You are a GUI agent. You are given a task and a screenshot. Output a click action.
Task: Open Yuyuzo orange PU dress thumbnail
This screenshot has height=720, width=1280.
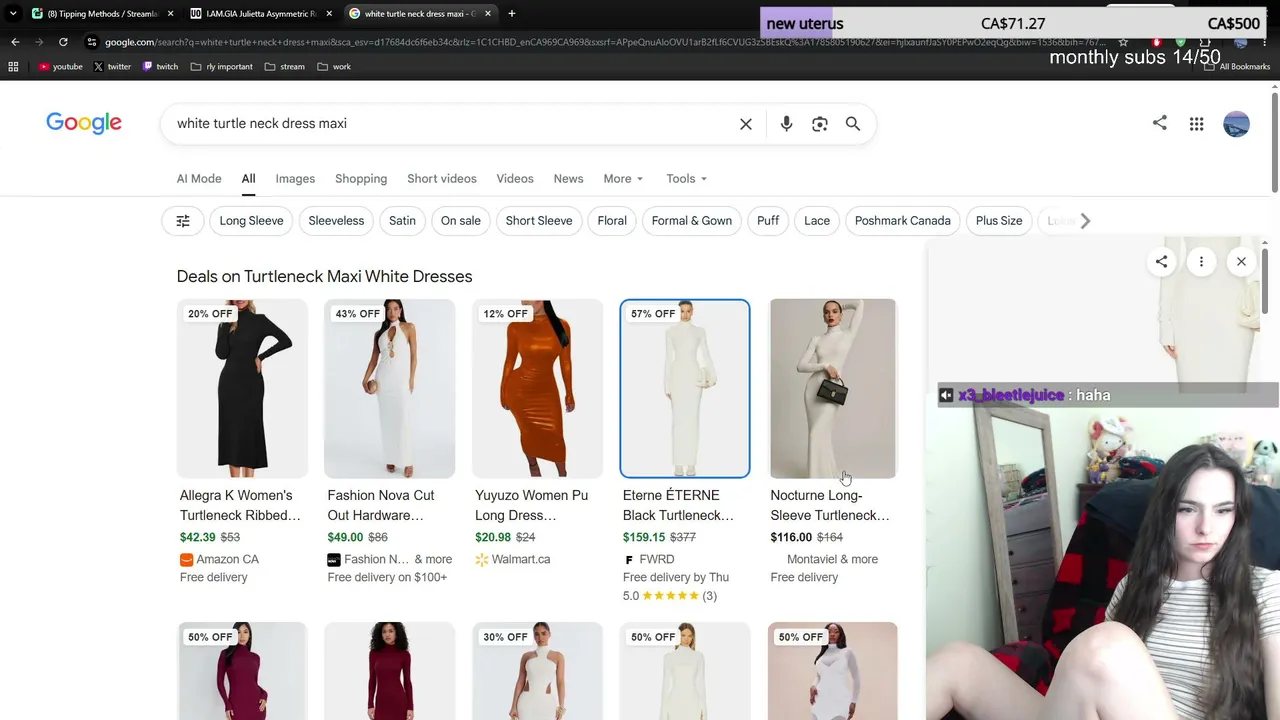tap(537, 389)
